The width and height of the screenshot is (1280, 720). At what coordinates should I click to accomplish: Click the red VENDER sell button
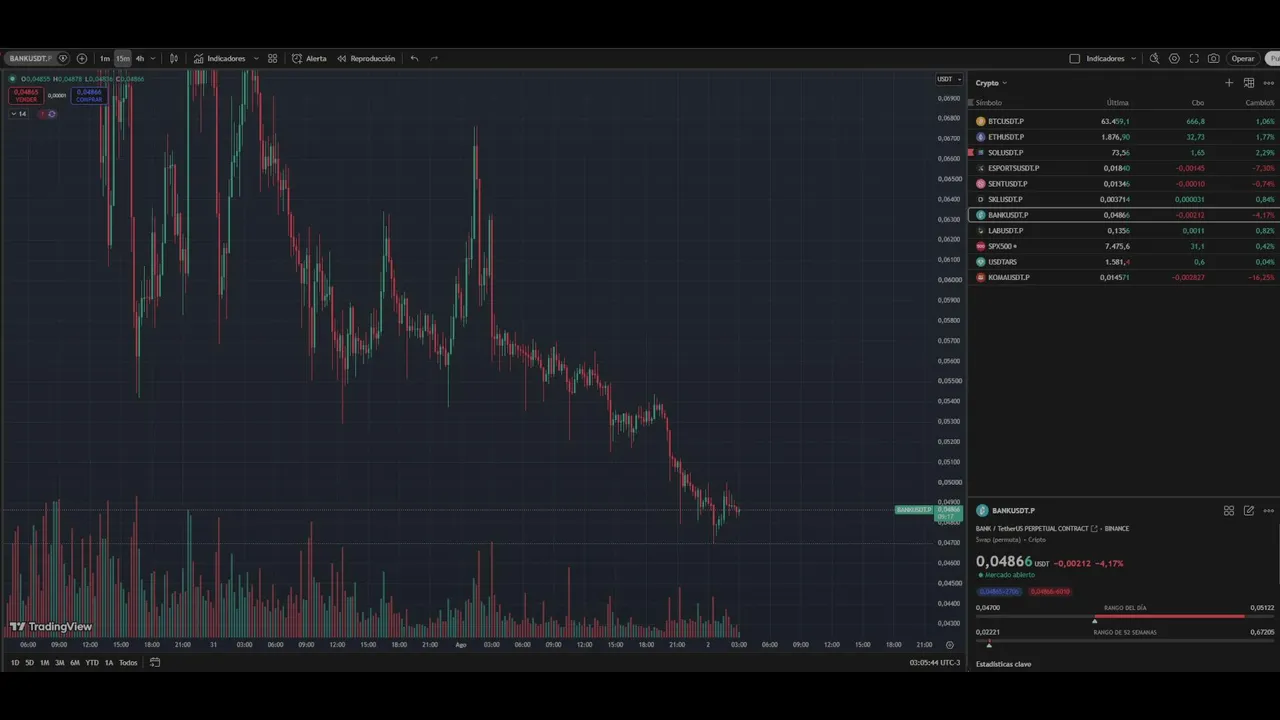click(26, 95)
